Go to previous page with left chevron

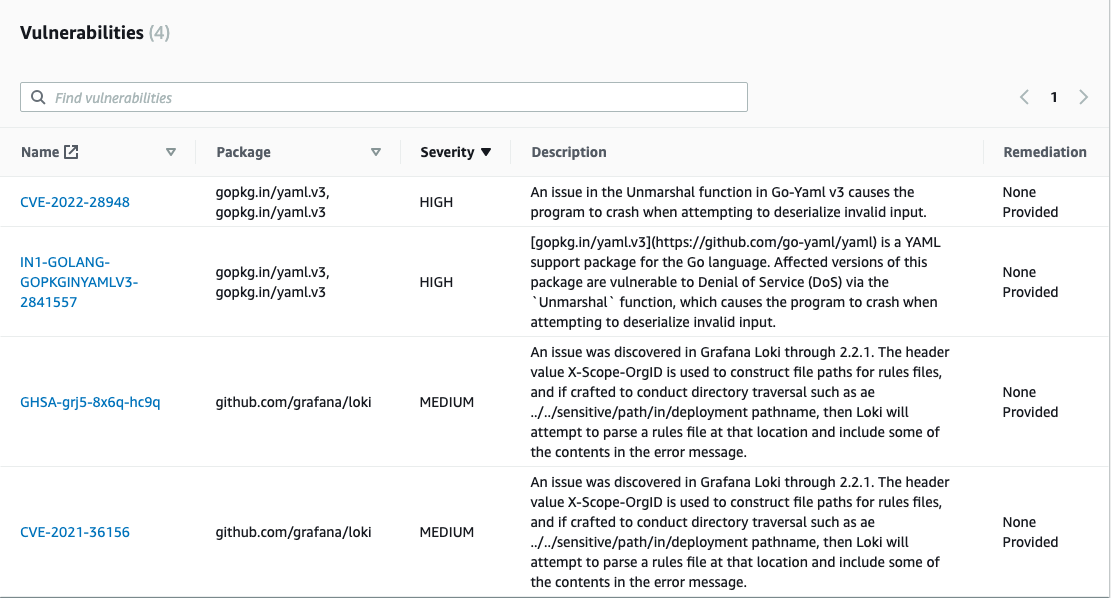[1024, 97]
